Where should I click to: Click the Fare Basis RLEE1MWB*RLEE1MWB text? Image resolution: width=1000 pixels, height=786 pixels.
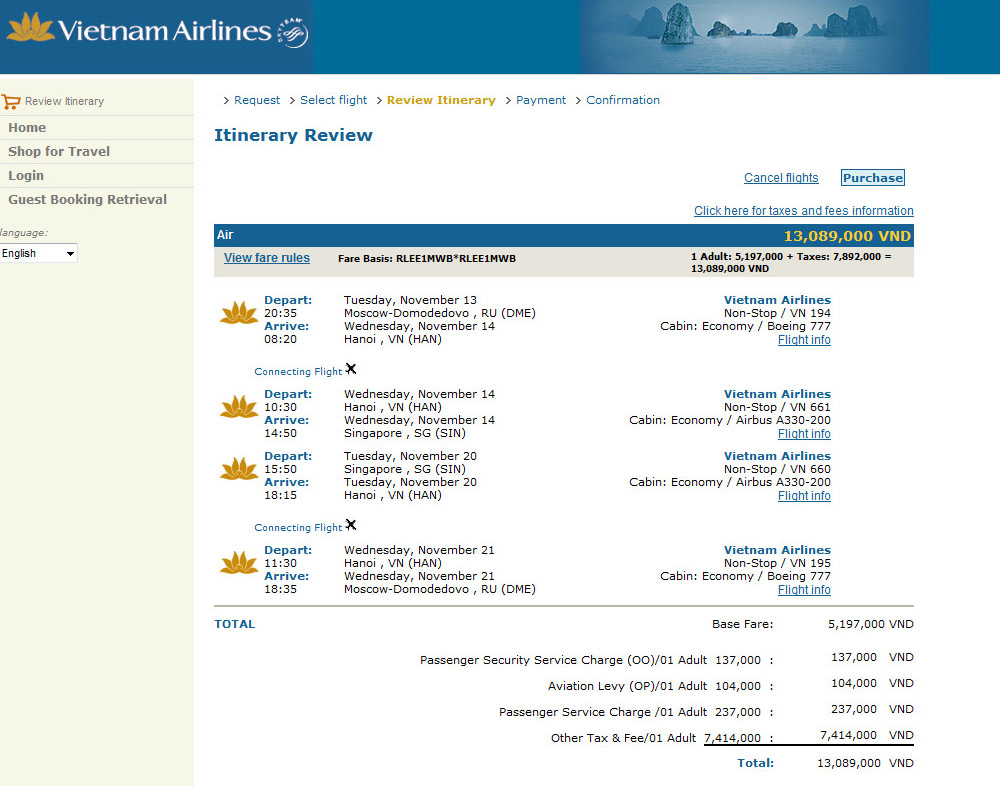pyautogui.click(x=427, y=258)
